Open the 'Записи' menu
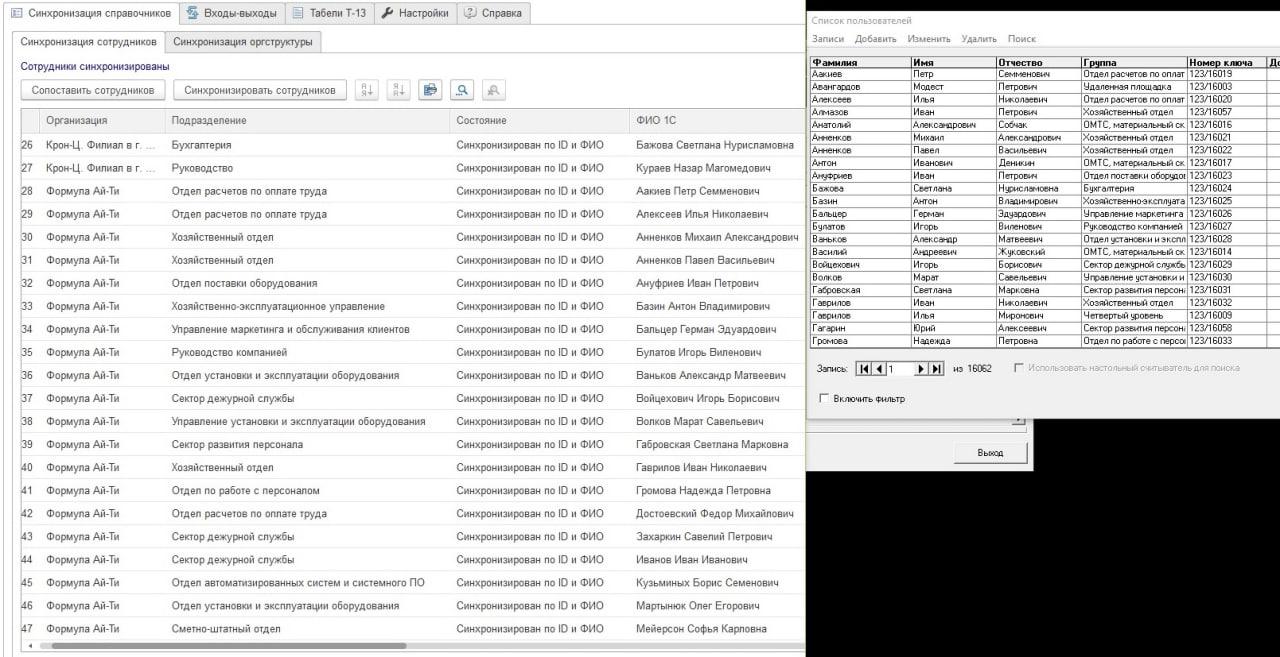 (x=828, y=39)
